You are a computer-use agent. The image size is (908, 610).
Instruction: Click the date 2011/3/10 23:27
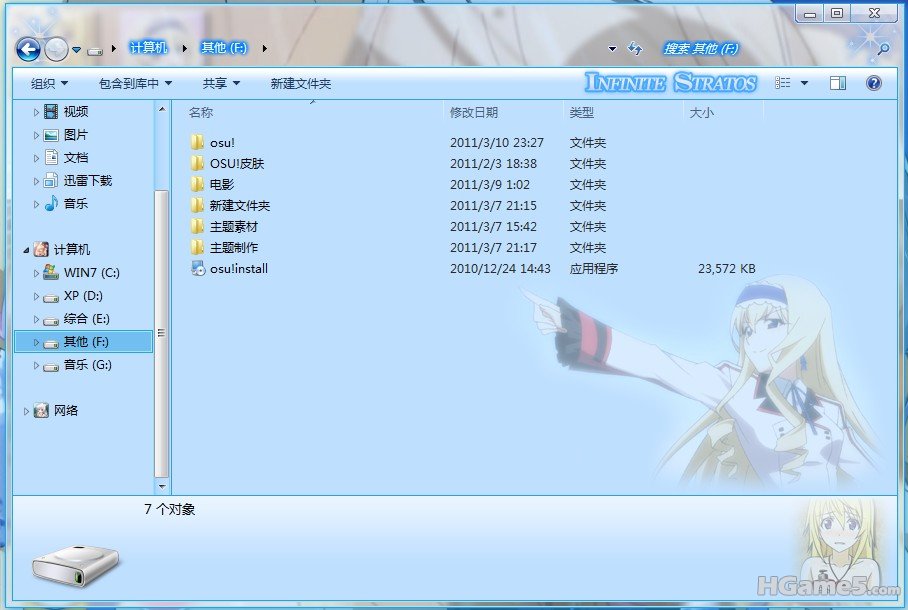[x=497, y=143]
